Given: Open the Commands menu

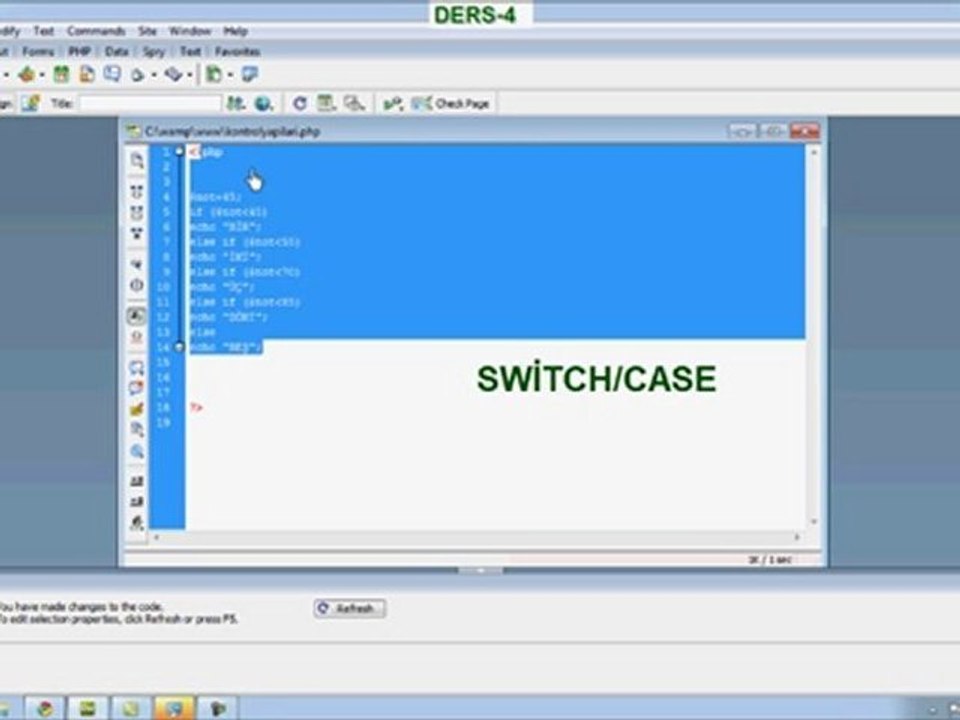Looking at the screenshot, I should pyautogui.click(x=96, y=31).
